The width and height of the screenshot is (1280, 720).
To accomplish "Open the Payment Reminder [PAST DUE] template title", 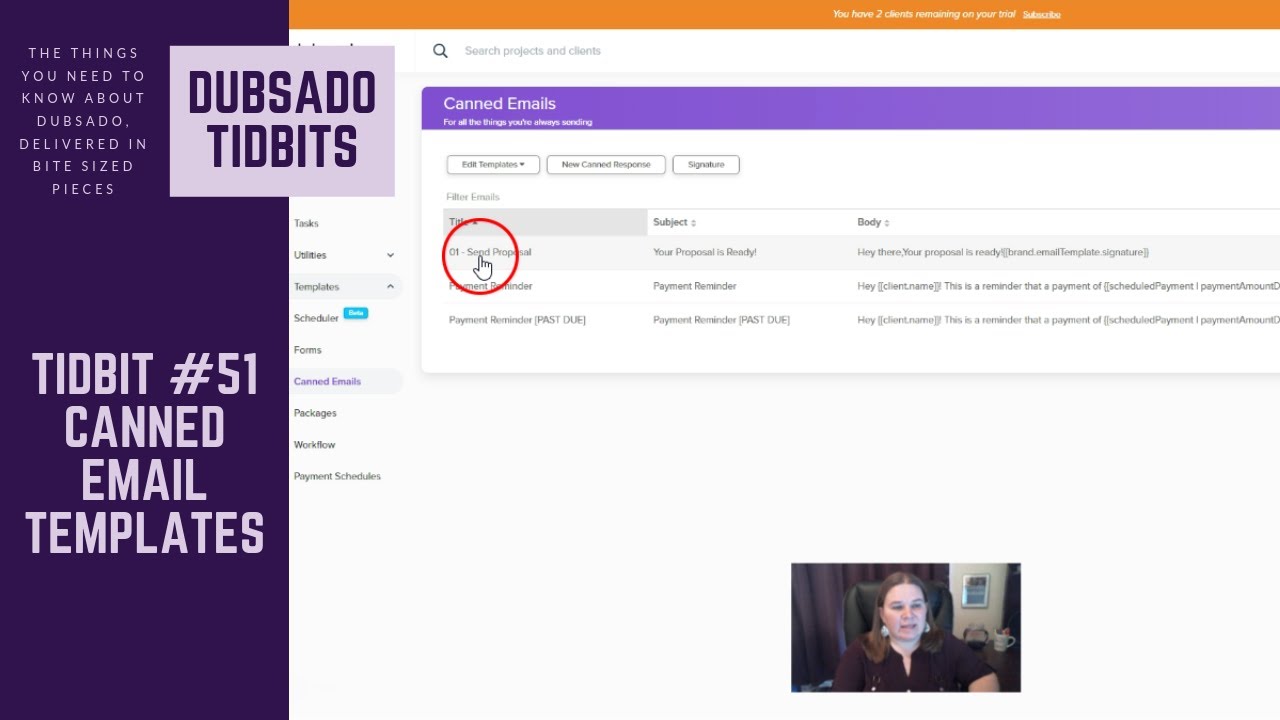I will [x=517, y=320].
